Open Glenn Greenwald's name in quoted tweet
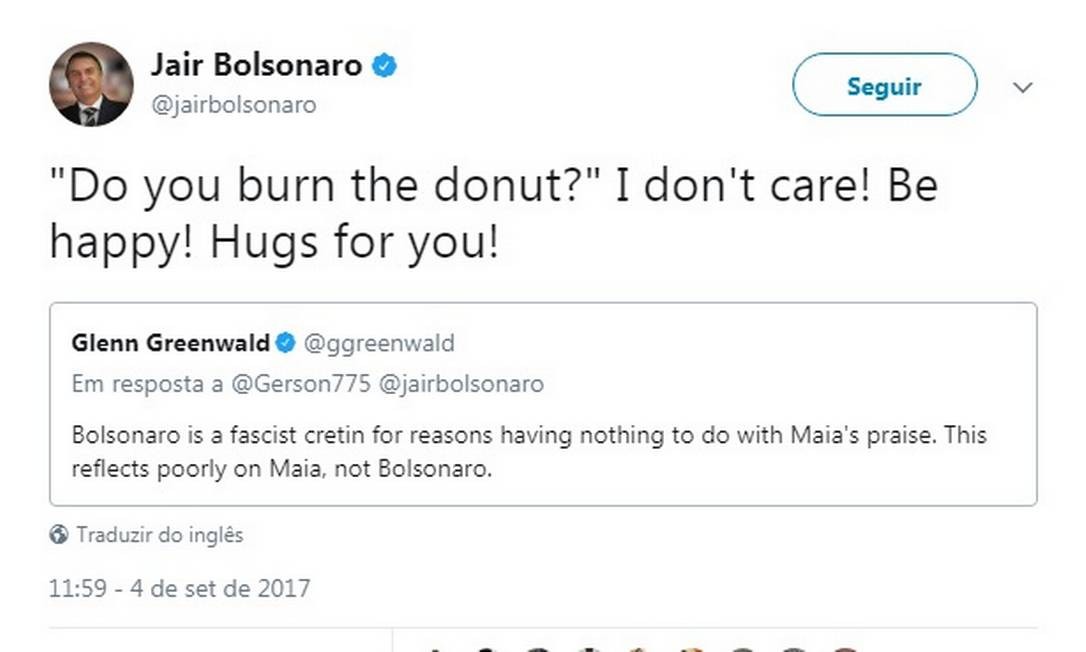Viewport: 1086px width, 652px height. [170, 343]
